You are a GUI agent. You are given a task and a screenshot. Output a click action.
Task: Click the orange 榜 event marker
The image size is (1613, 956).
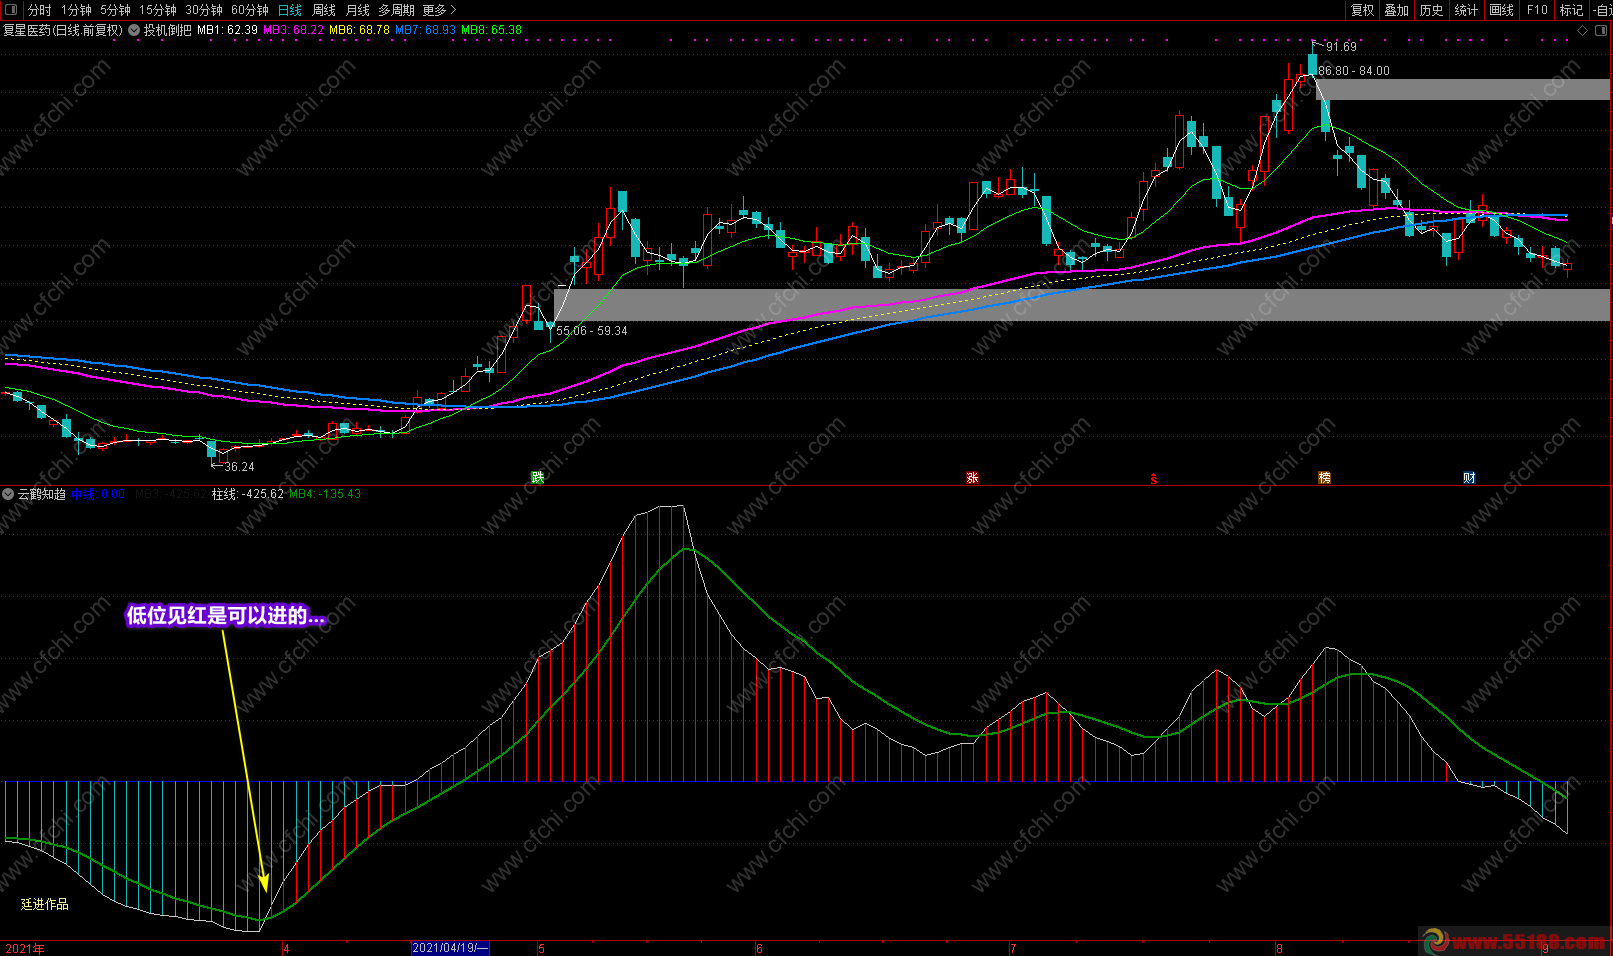tap(1325, 477)
